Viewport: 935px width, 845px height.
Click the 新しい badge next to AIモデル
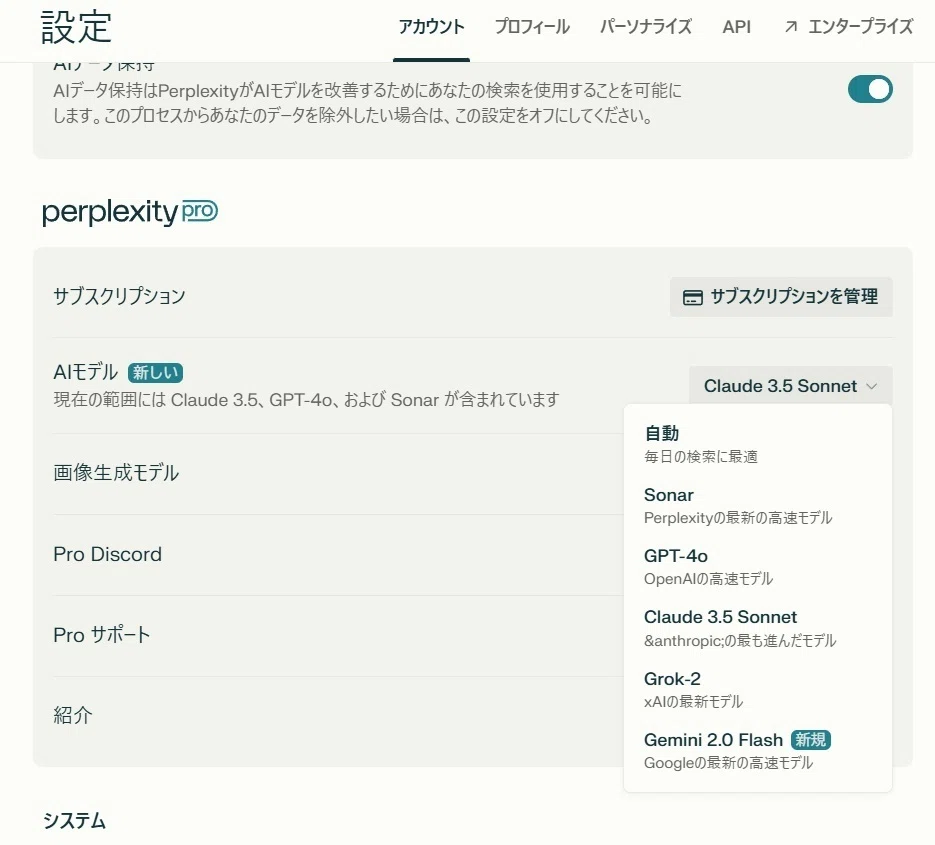point(155,373)
